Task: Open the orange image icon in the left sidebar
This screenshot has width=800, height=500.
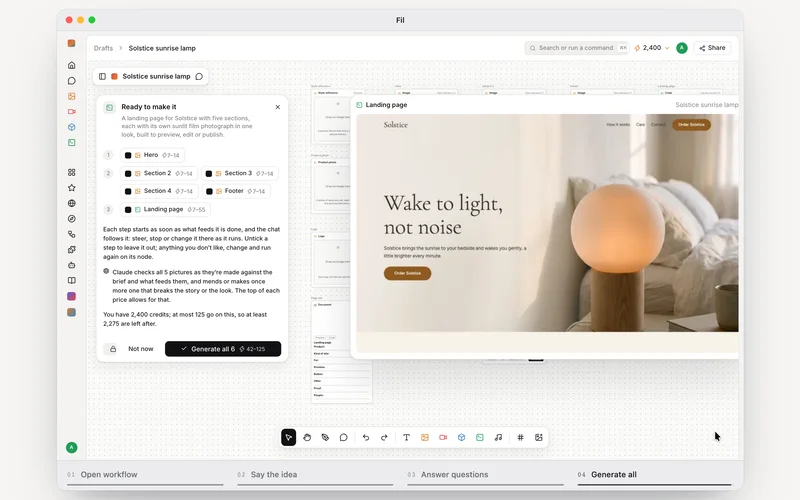Action: [x=71, y=96]
